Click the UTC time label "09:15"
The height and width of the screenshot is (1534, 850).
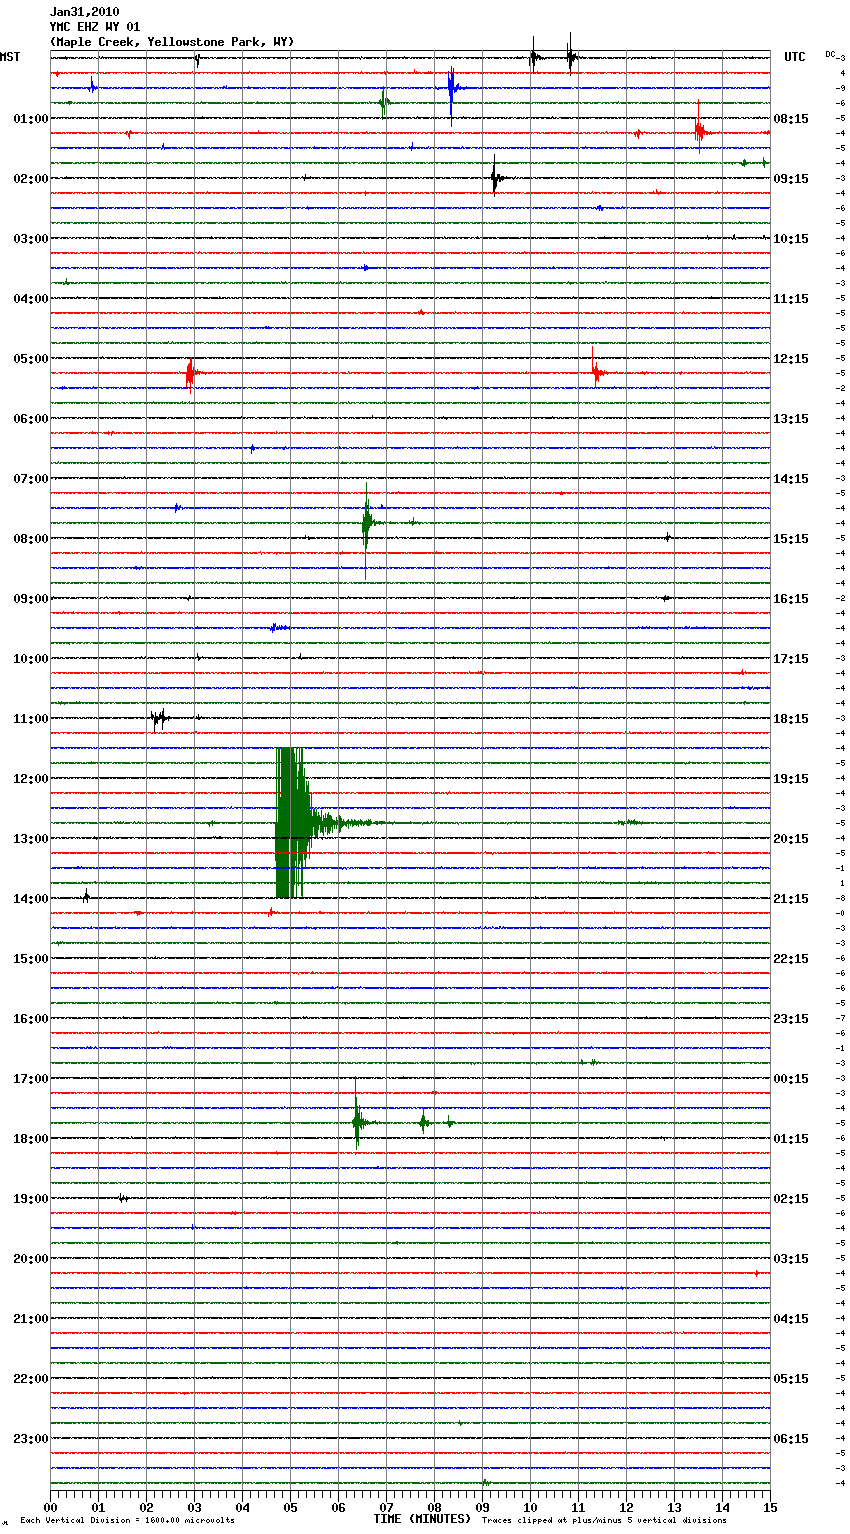(791, 179)
